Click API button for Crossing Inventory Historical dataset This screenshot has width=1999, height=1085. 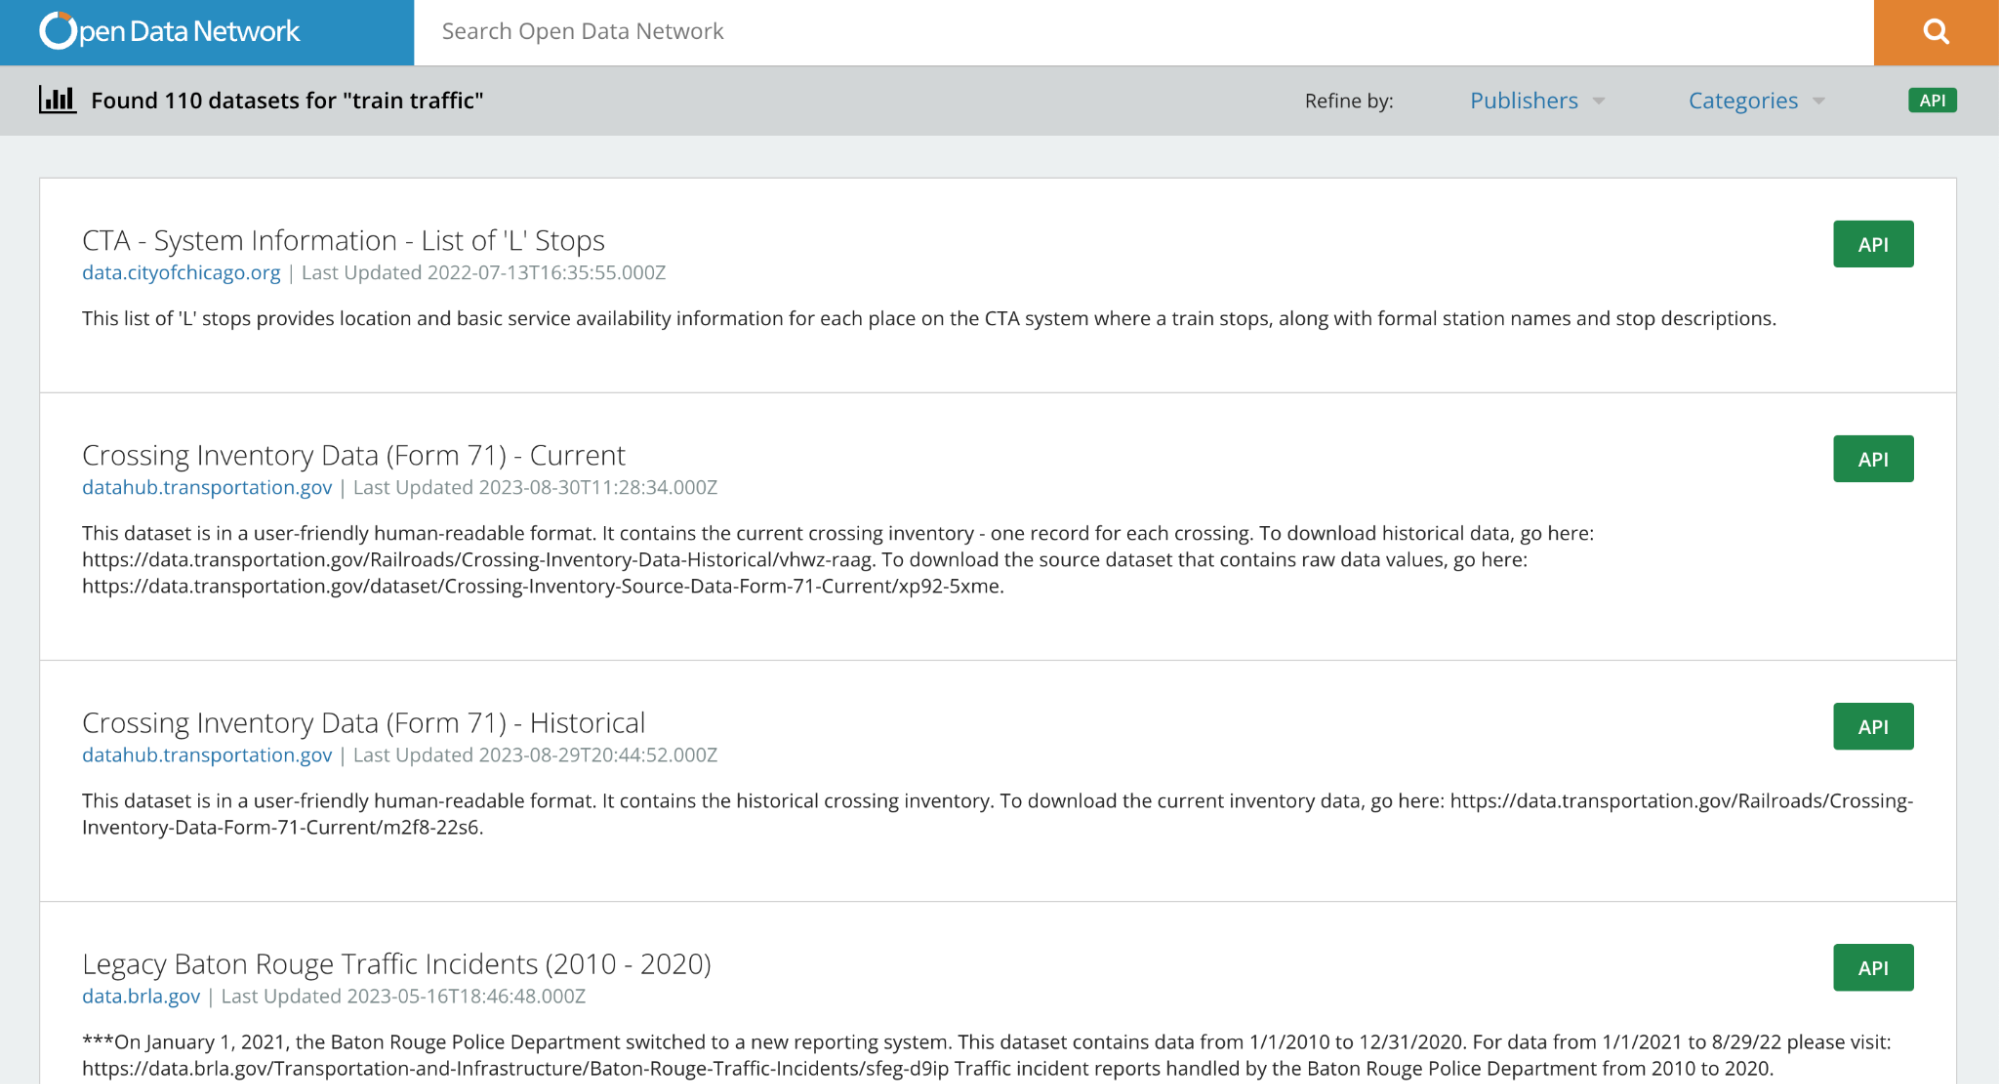[x=1872, y=727]
